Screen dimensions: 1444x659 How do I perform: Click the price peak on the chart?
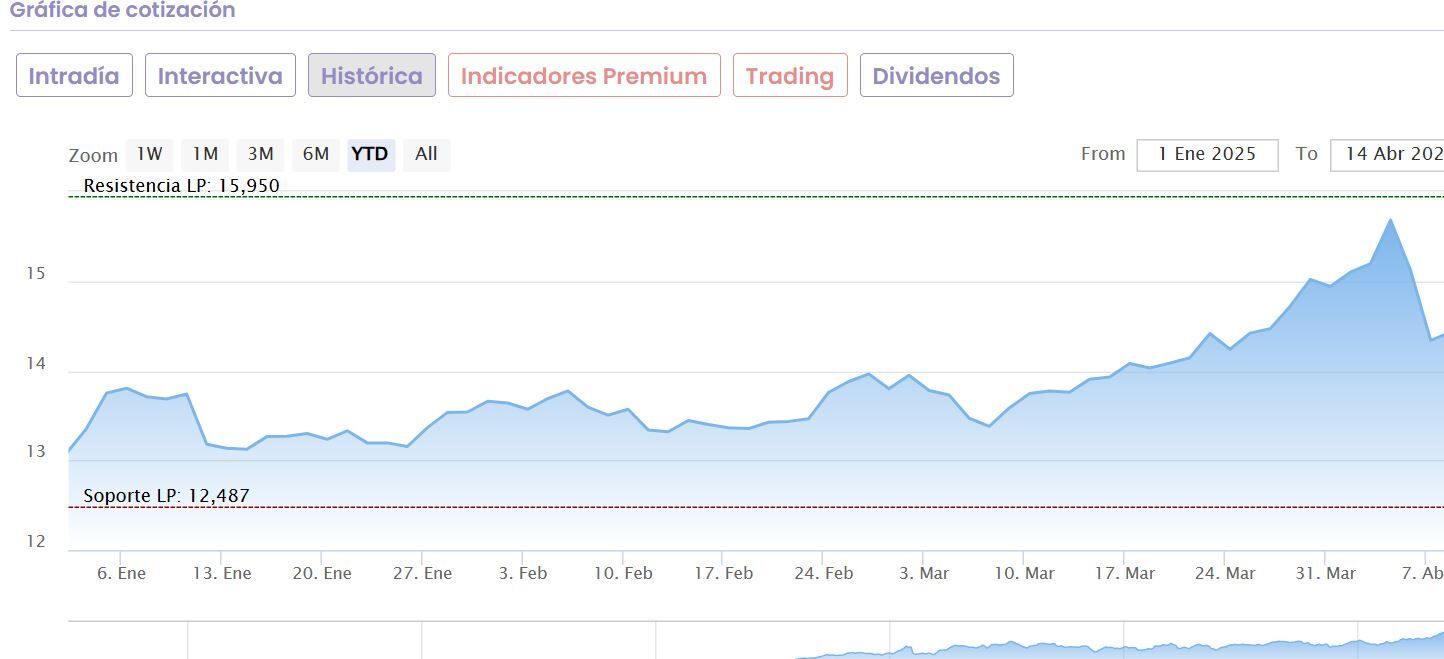point(1390,220)
